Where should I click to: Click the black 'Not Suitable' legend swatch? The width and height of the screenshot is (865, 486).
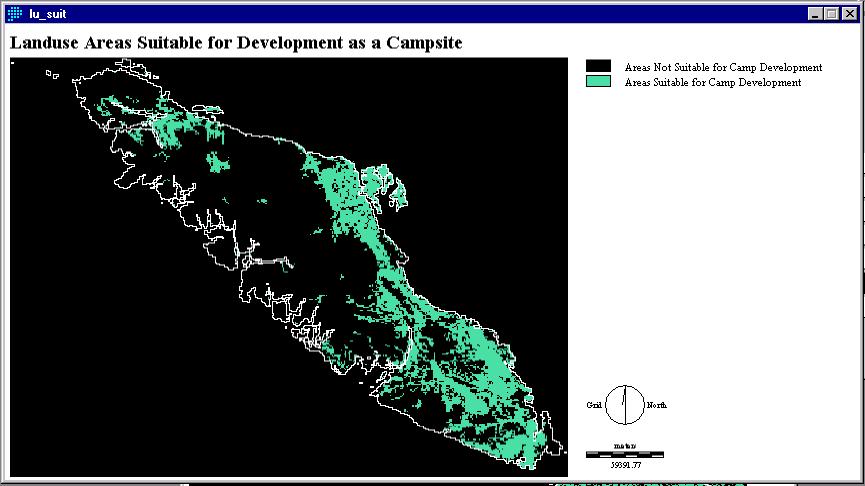pos(598,67)
